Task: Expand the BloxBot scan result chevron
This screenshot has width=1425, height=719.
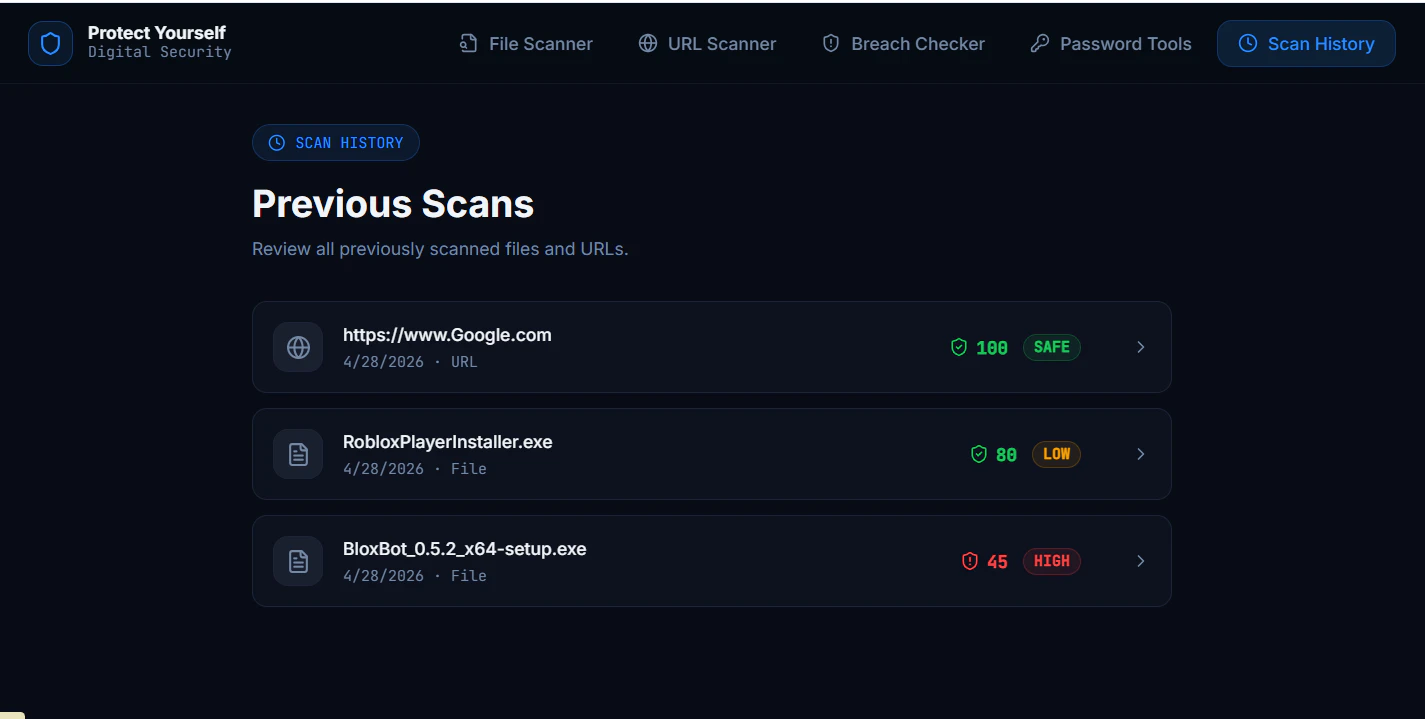Action: coord(1140,561)
